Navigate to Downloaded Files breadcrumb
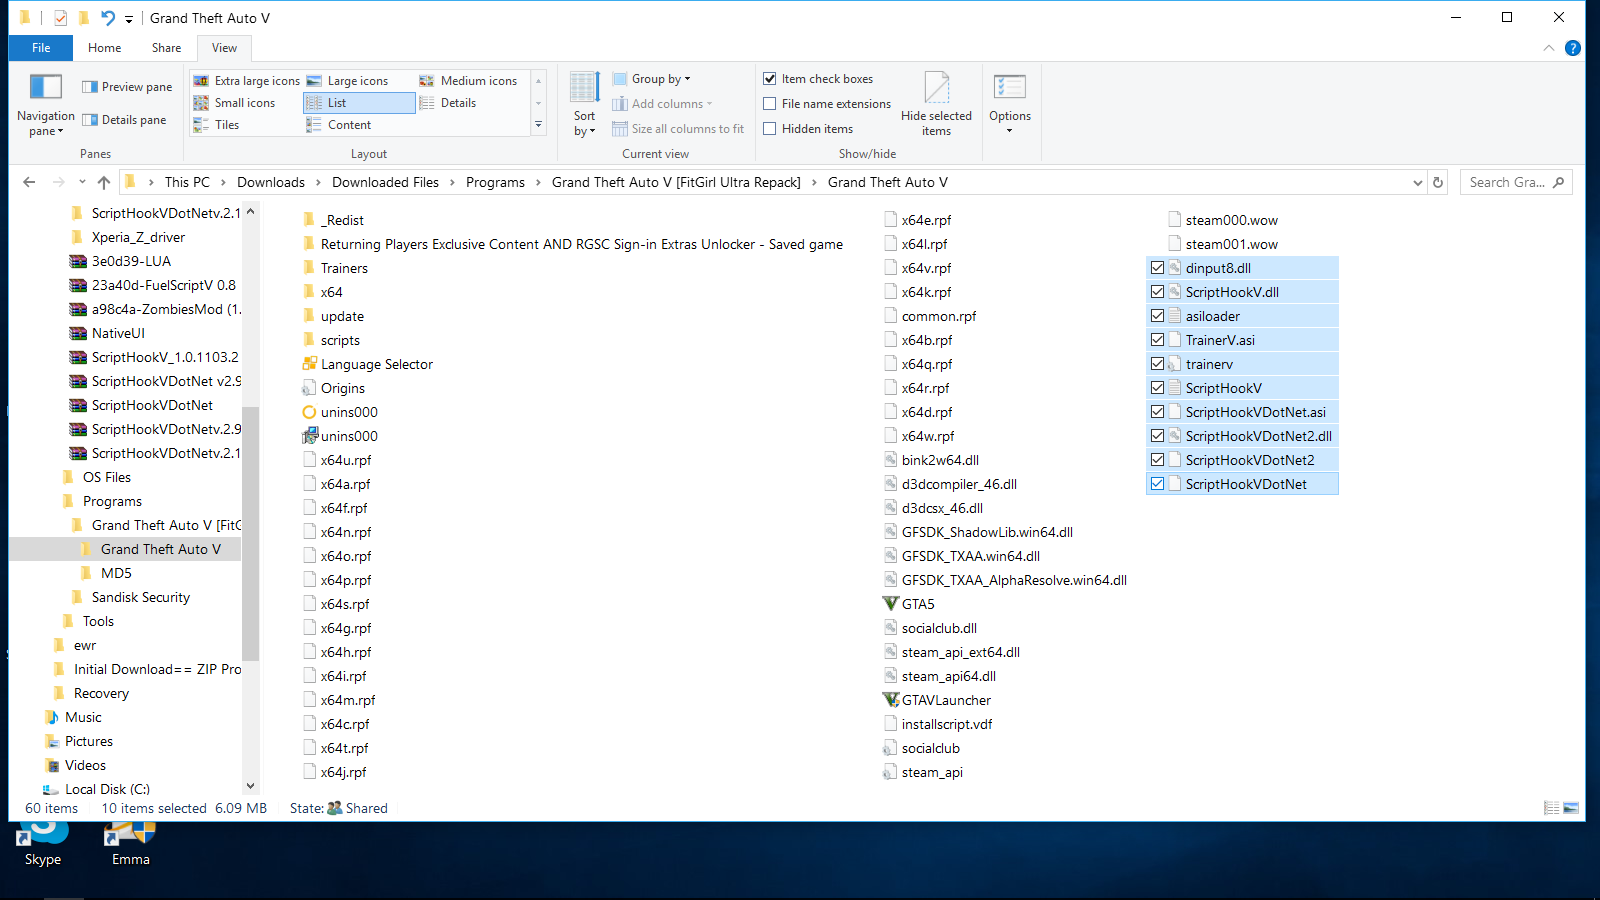The height and width of the screenshot is (900, 1600). coord(385,182)
